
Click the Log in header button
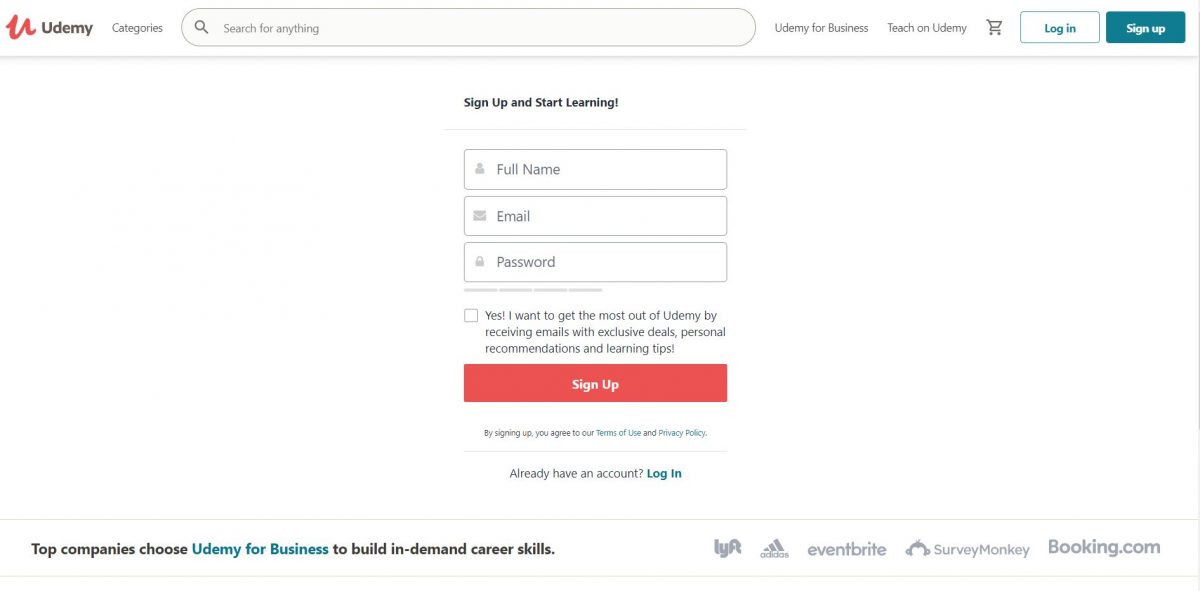[1059, 27]
